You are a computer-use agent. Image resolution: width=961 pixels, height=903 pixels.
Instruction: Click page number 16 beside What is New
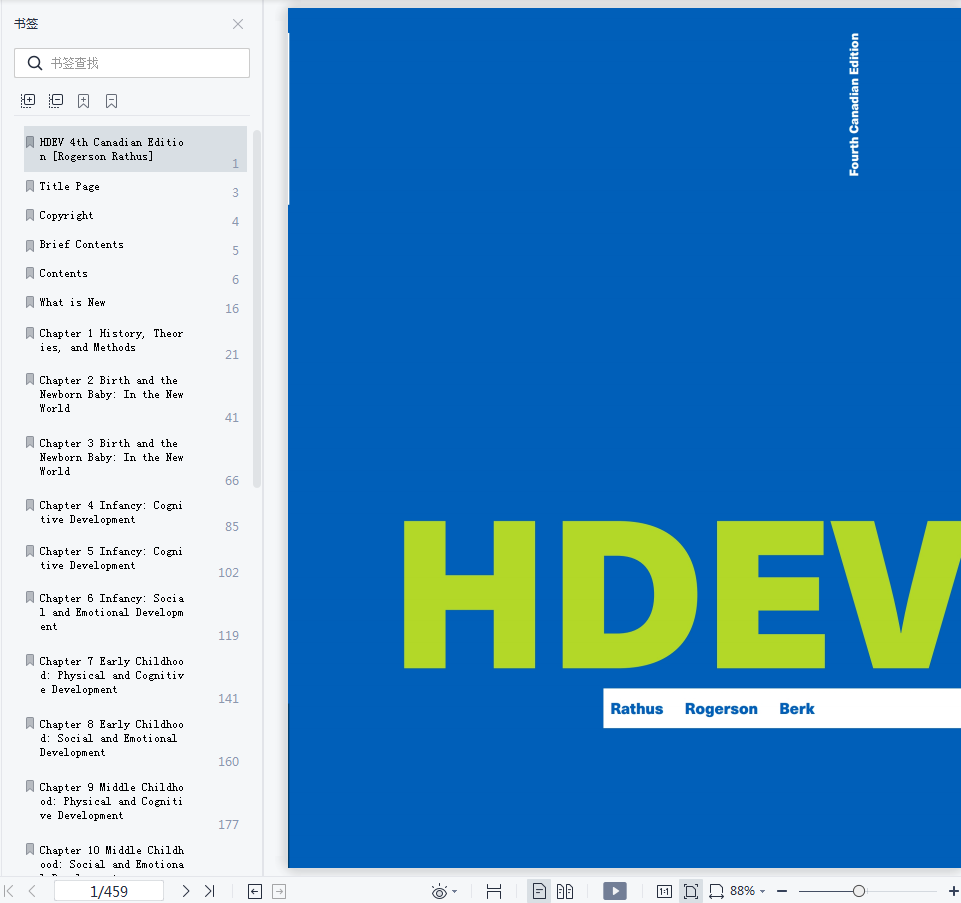[232, 308]
